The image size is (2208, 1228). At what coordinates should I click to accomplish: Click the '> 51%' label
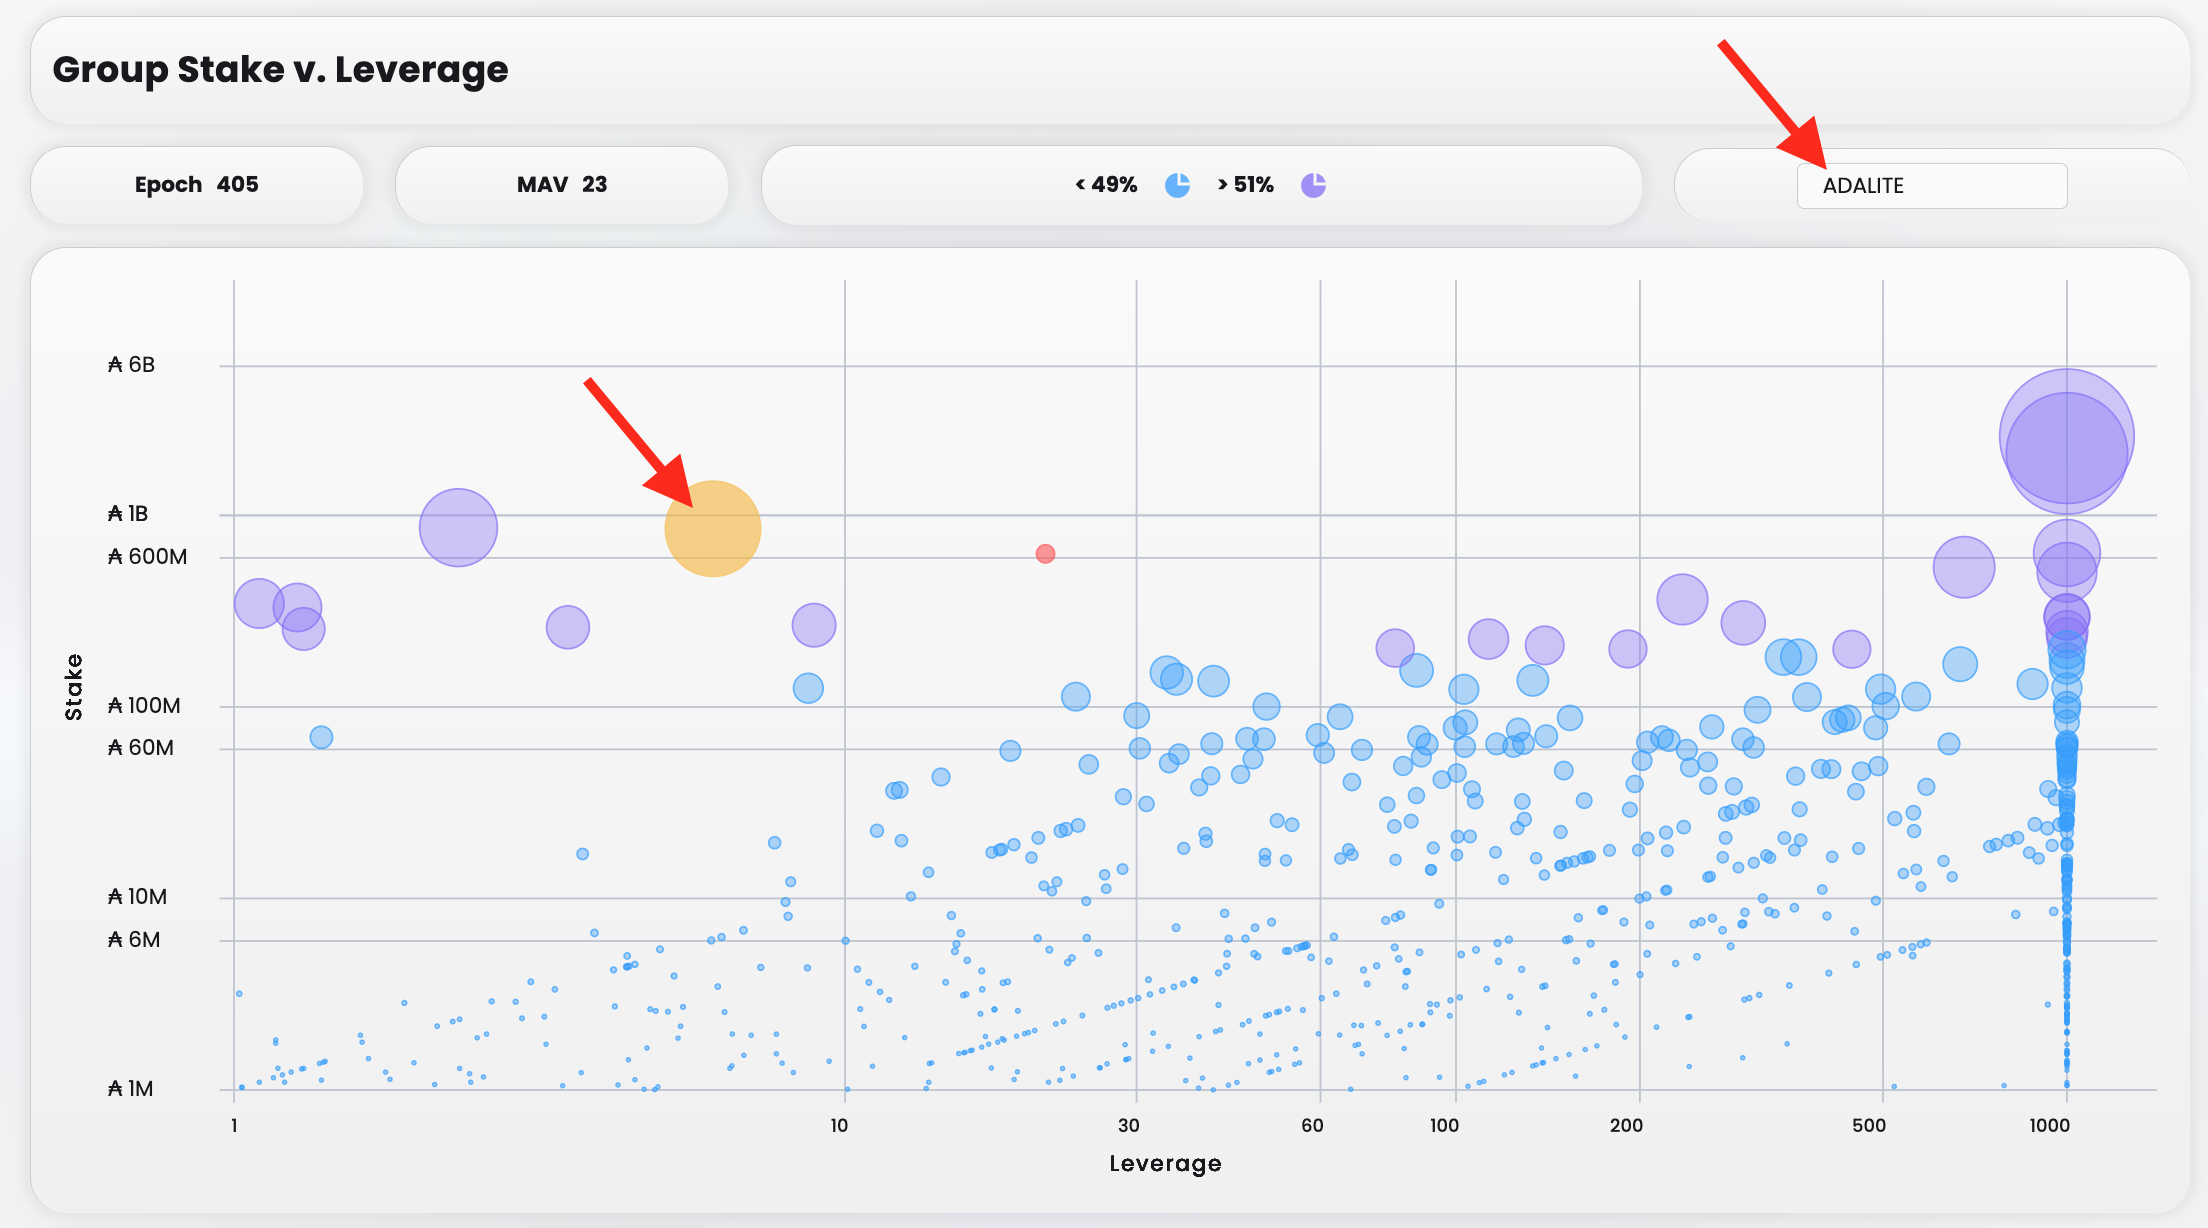(x=1245, y=185)
